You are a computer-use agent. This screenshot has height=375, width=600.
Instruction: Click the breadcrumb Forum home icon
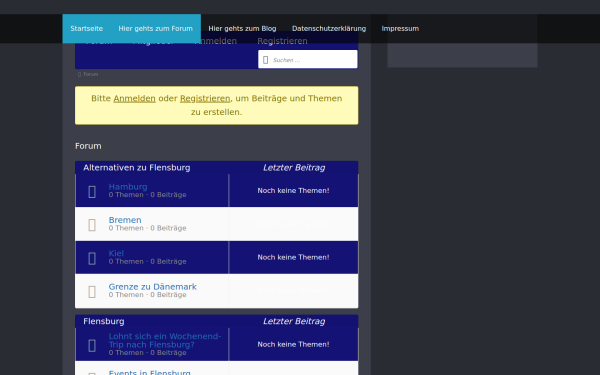tap(79, 74)
